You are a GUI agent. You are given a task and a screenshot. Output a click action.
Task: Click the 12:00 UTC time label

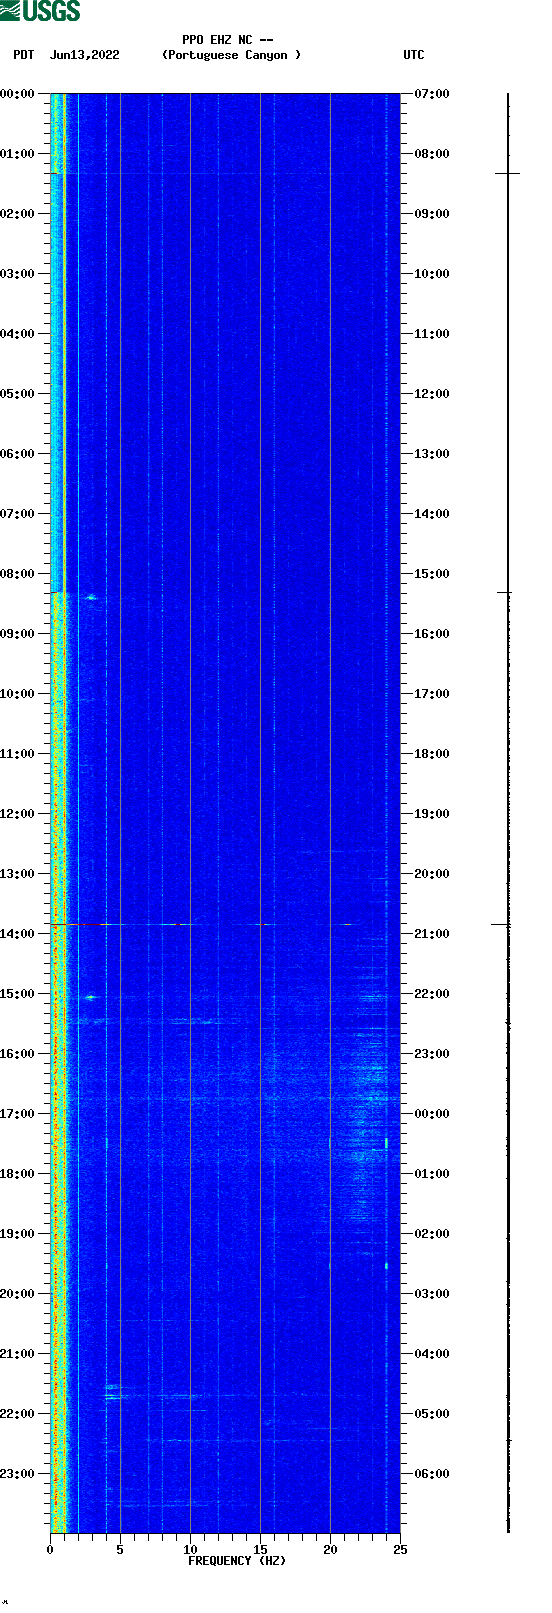pos(432,394)
